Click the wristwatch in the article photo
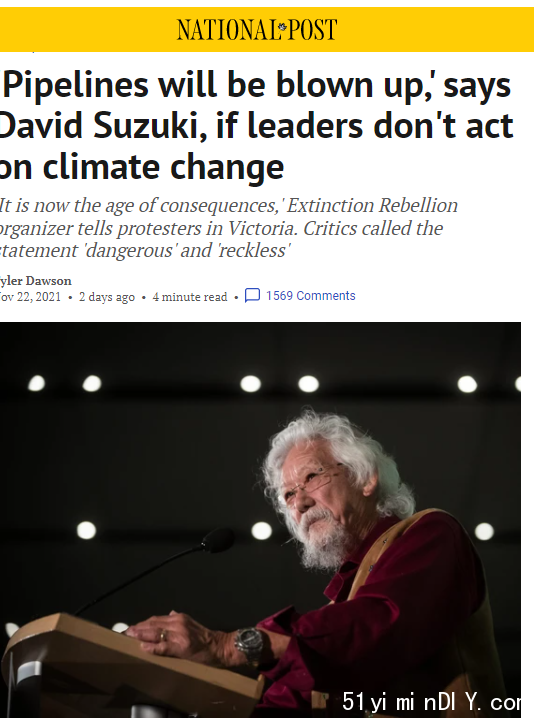Screen dimensions: 534x718 click(249, 645)
